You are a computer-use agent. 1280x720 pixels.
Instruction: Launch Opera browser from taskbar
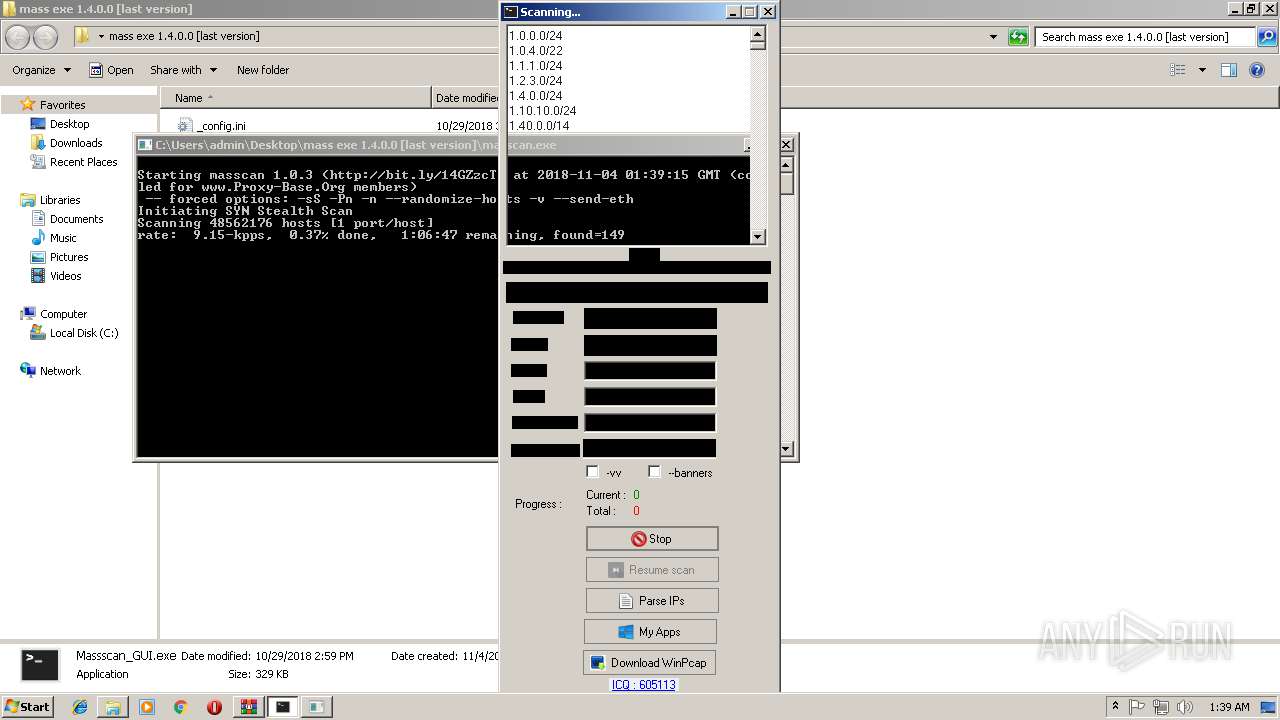(x=214, y=707)
